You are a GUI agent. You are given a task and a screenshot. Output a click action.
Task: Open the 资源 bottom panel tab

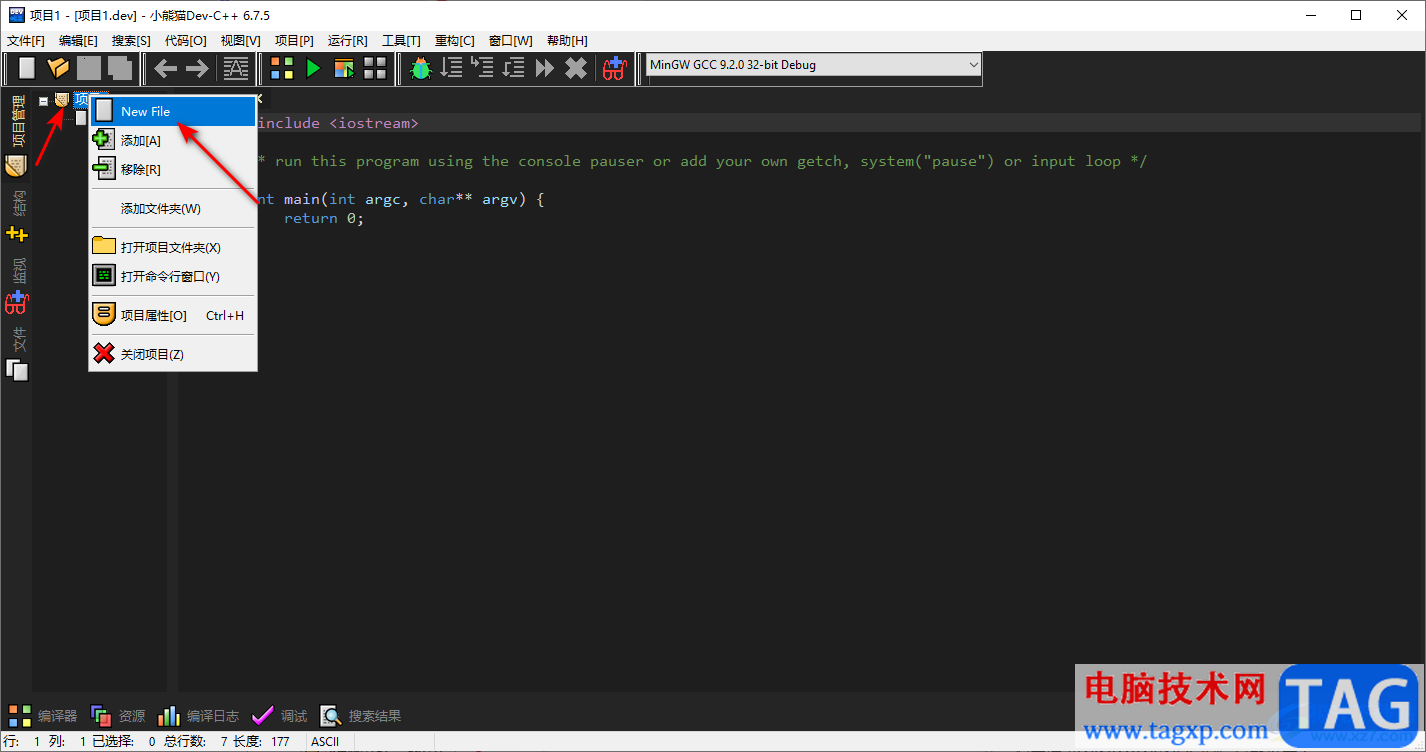click(x=118, y=716)
